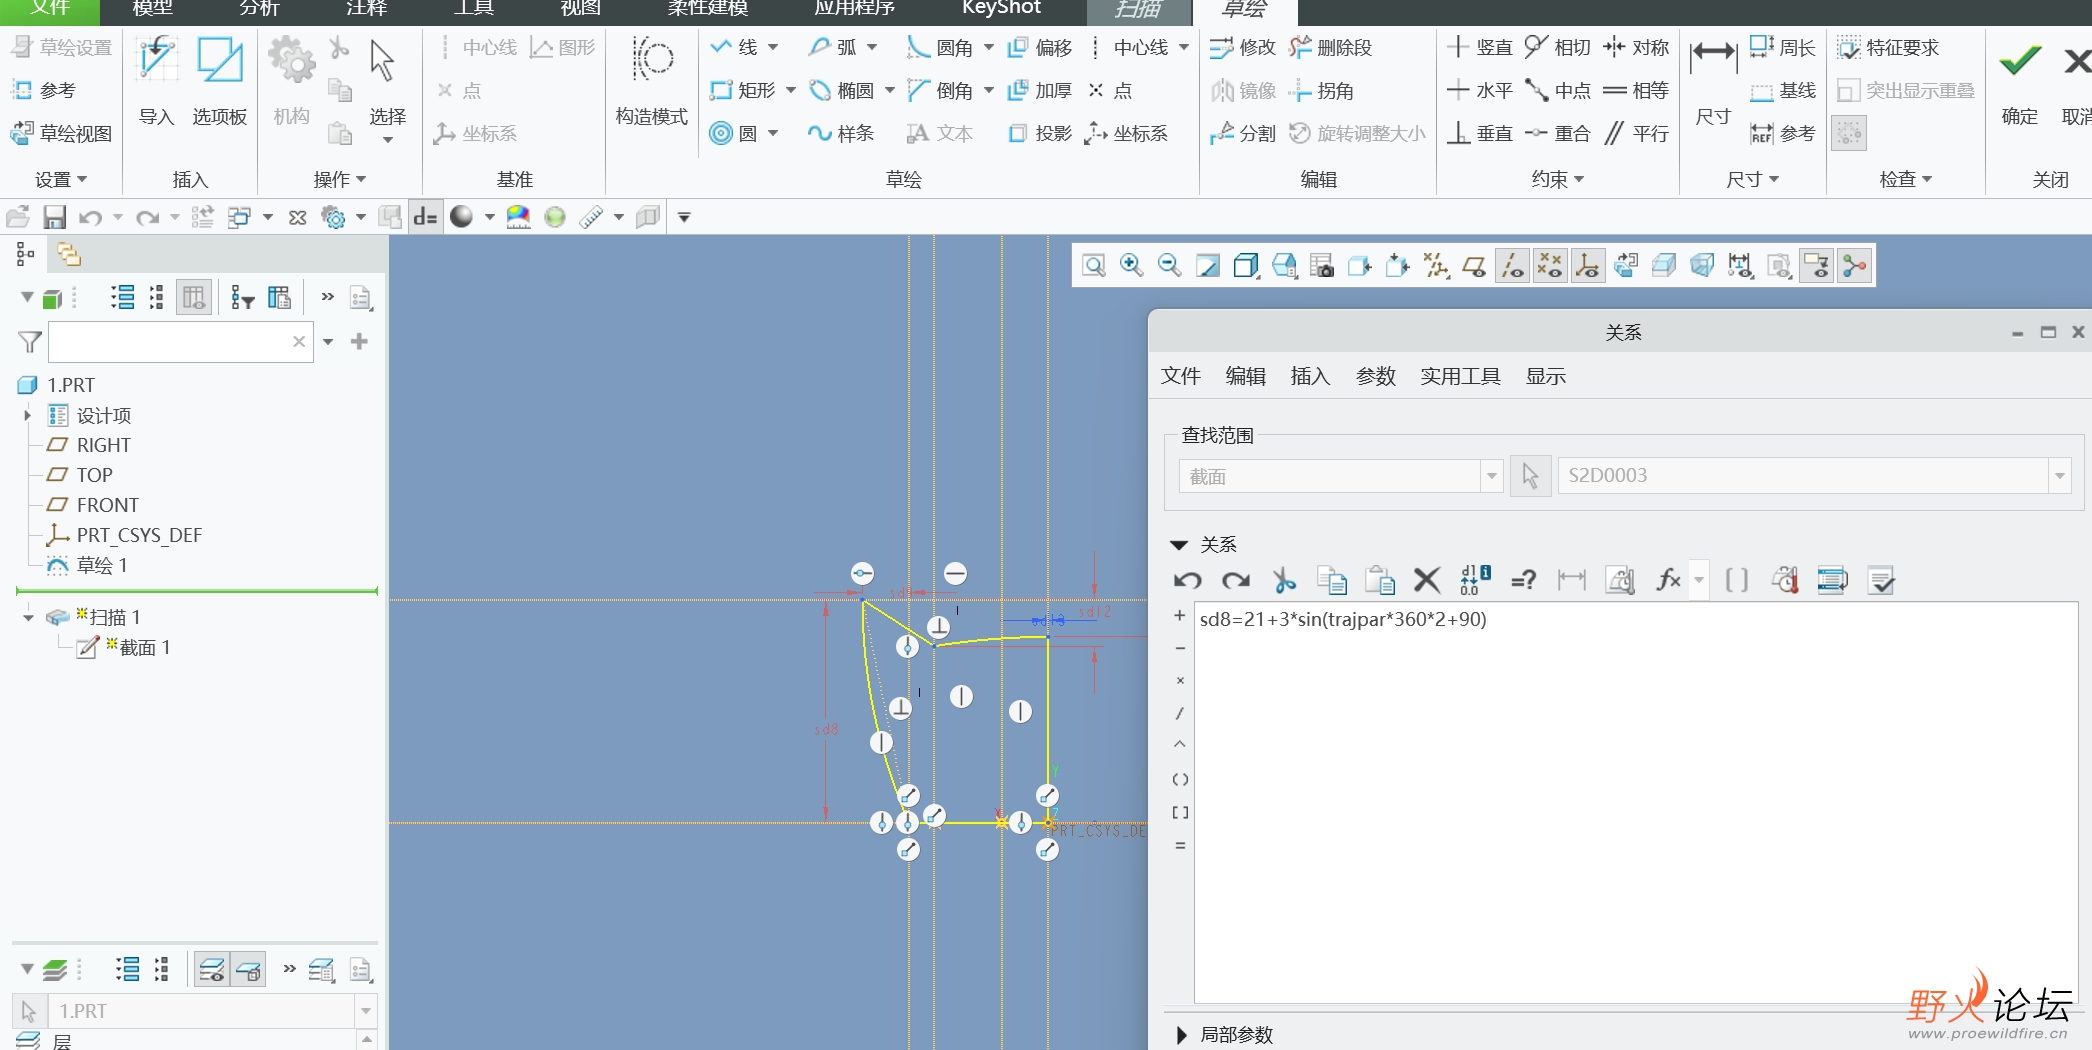Image resolution: width=2092 pixels, height=1050 pixels.
Task: Toggle Construction Mode (构造模式)
Action: [652, 82]
